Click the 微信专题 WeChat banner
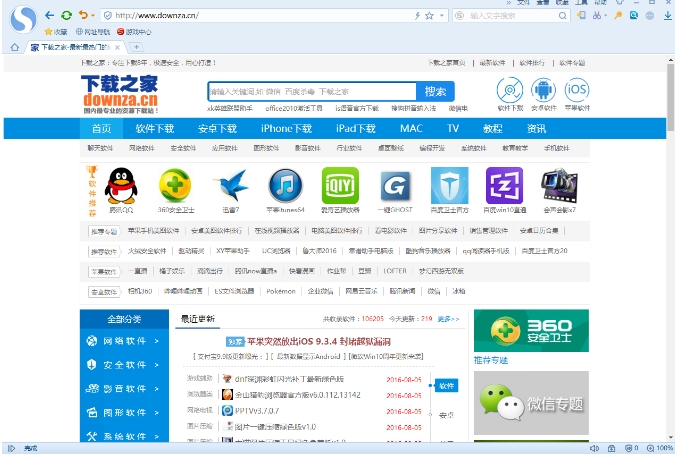 click(531, 403)
